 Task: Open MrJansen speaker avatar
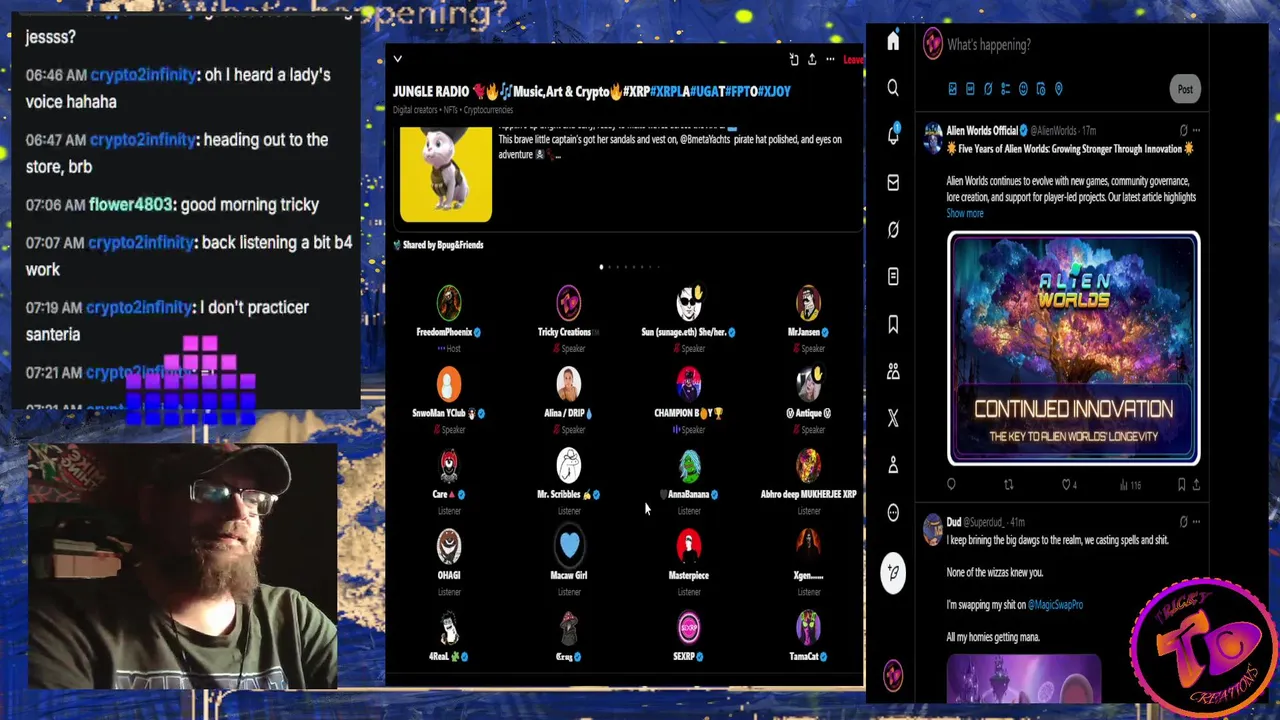point(809,303)
